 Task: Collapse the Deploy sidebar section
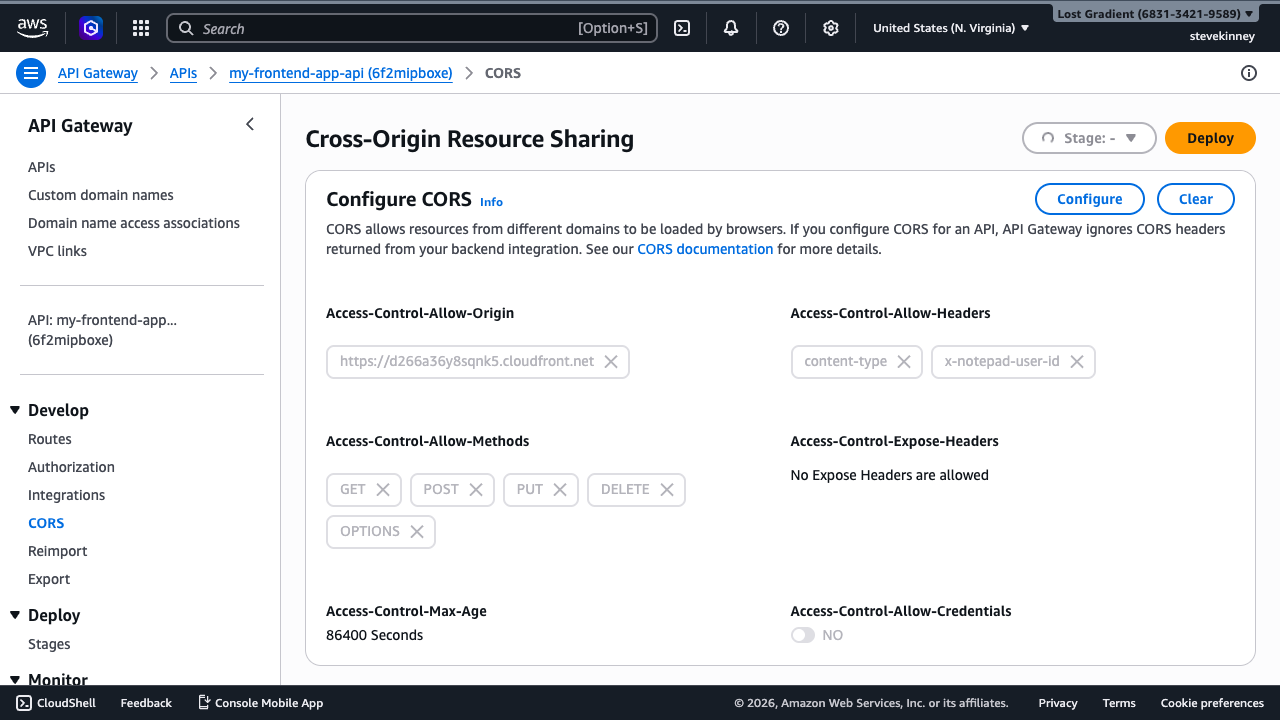[15, 615]
